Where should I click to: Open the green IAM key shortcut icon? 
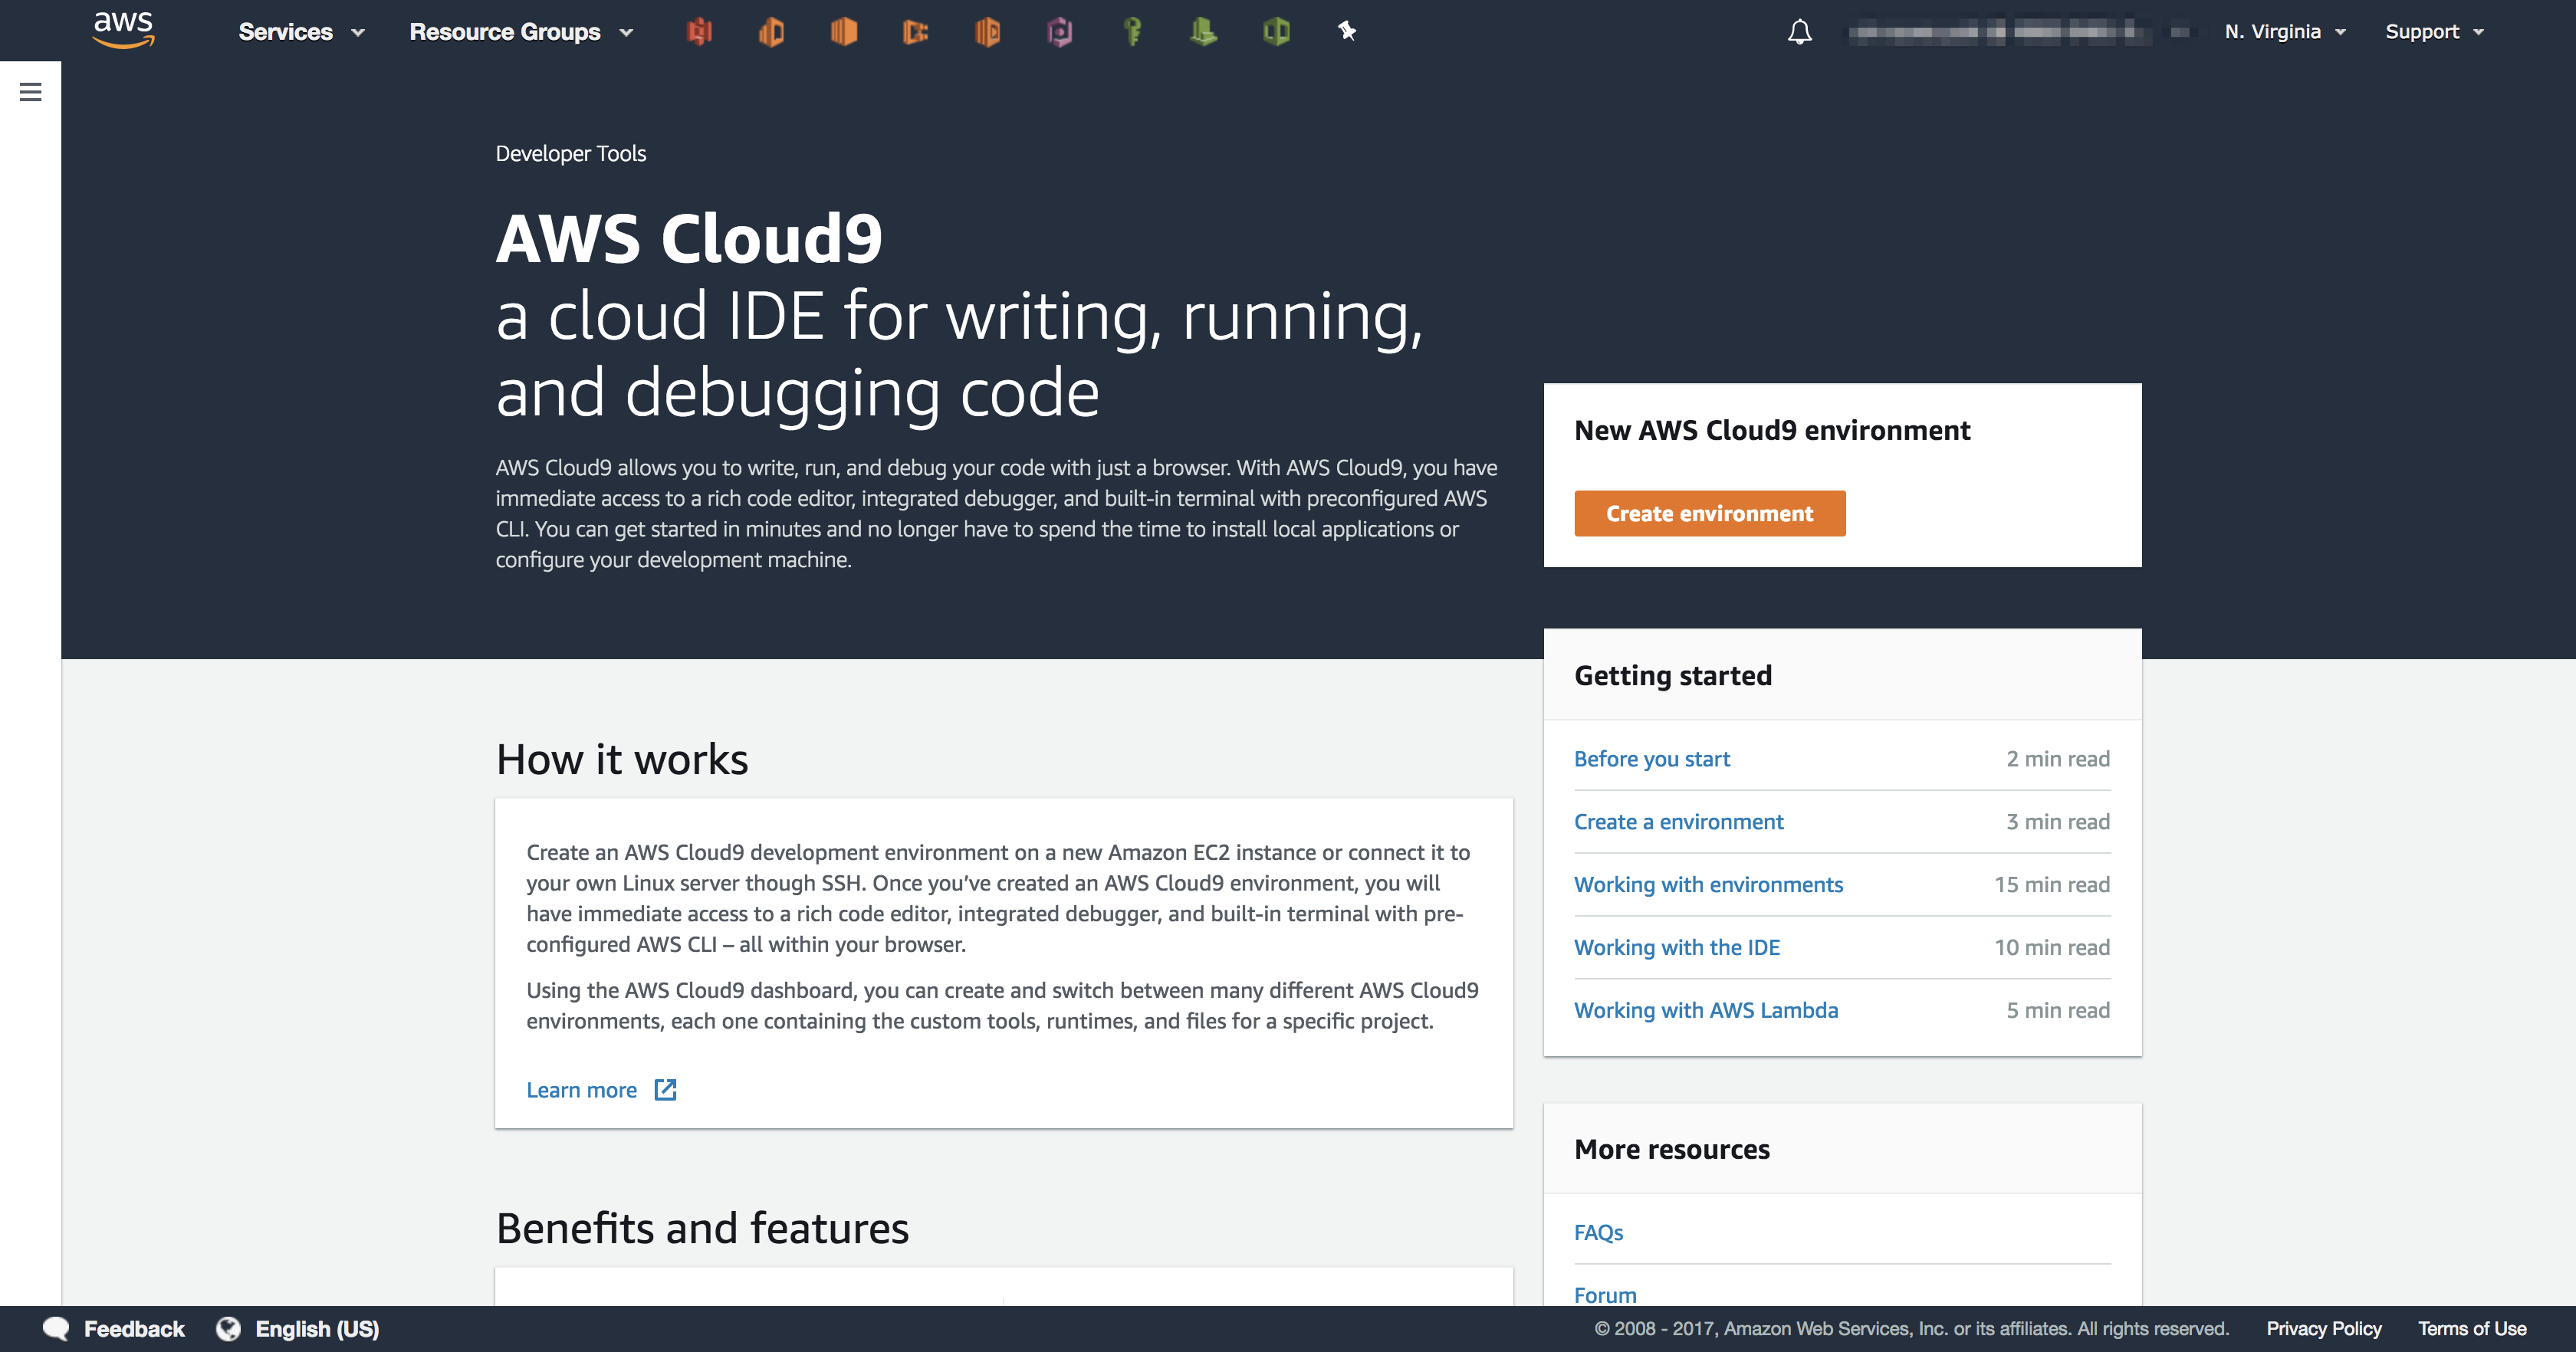[x=1133, y=31]
